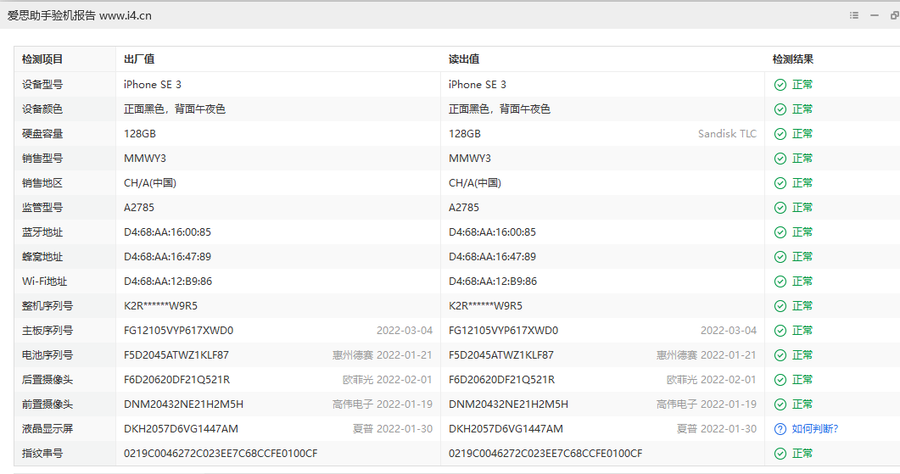Click factory value A2785

139,208
